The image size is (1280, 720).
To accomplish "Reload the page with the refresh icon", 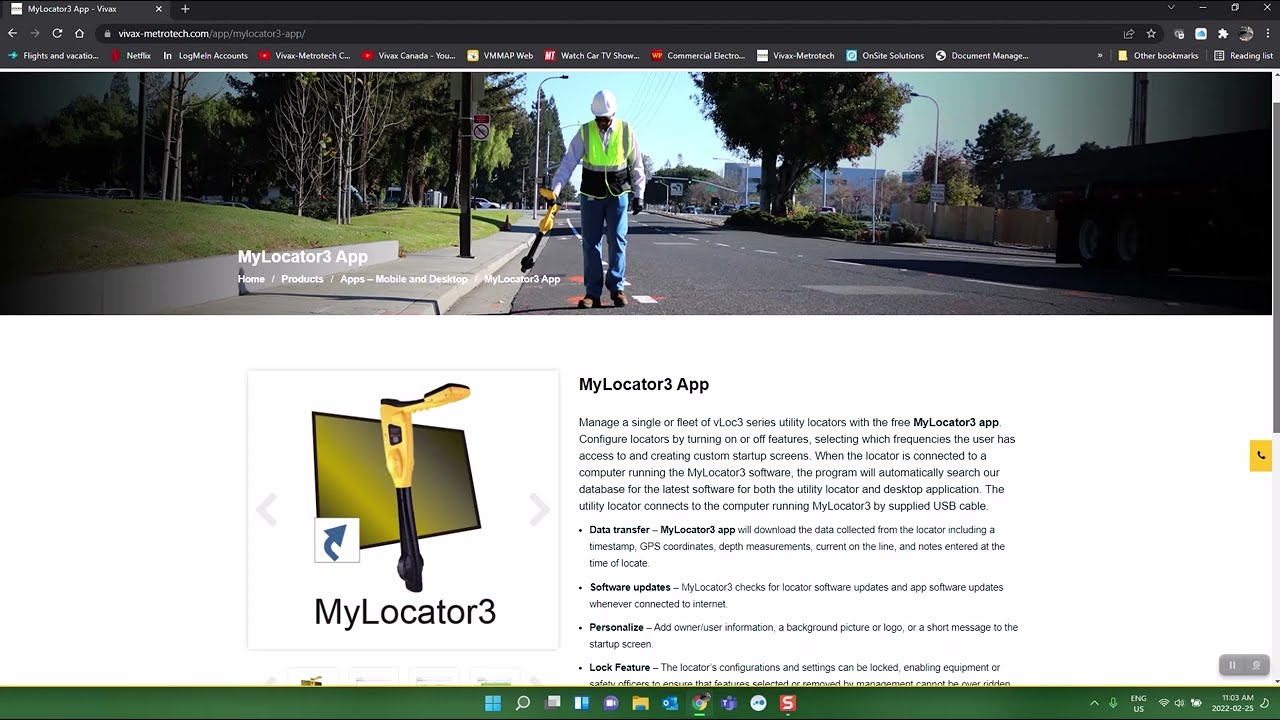I will tap(57, 33).
